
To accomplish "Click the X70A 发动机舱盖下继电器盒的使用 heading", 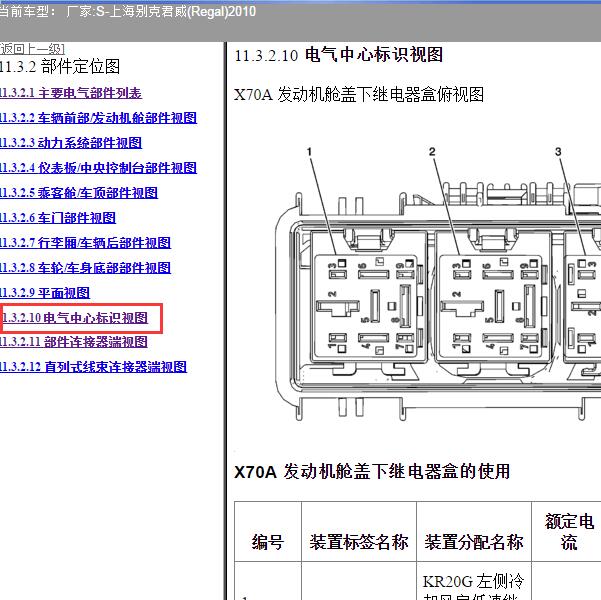I will pyautogui.click(x=372, y=471).
